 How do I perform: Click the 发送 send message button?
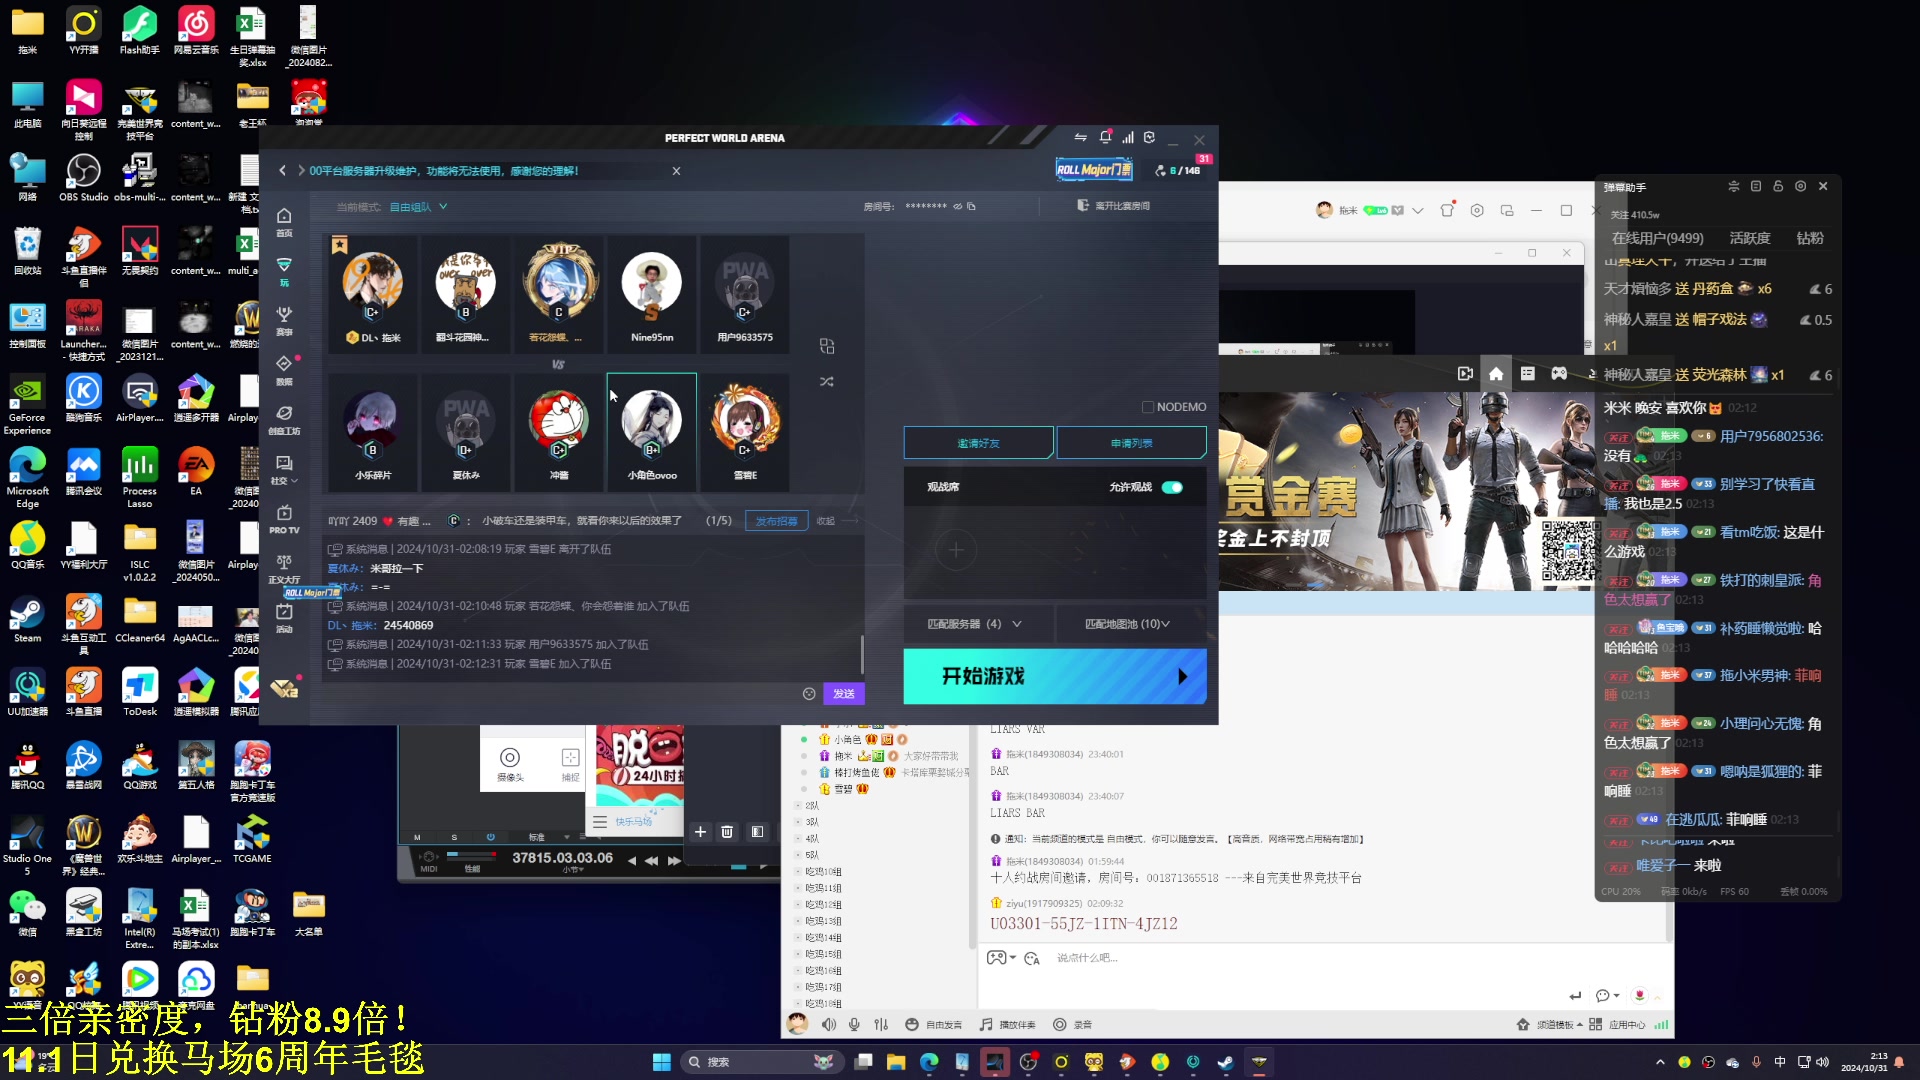843,694
